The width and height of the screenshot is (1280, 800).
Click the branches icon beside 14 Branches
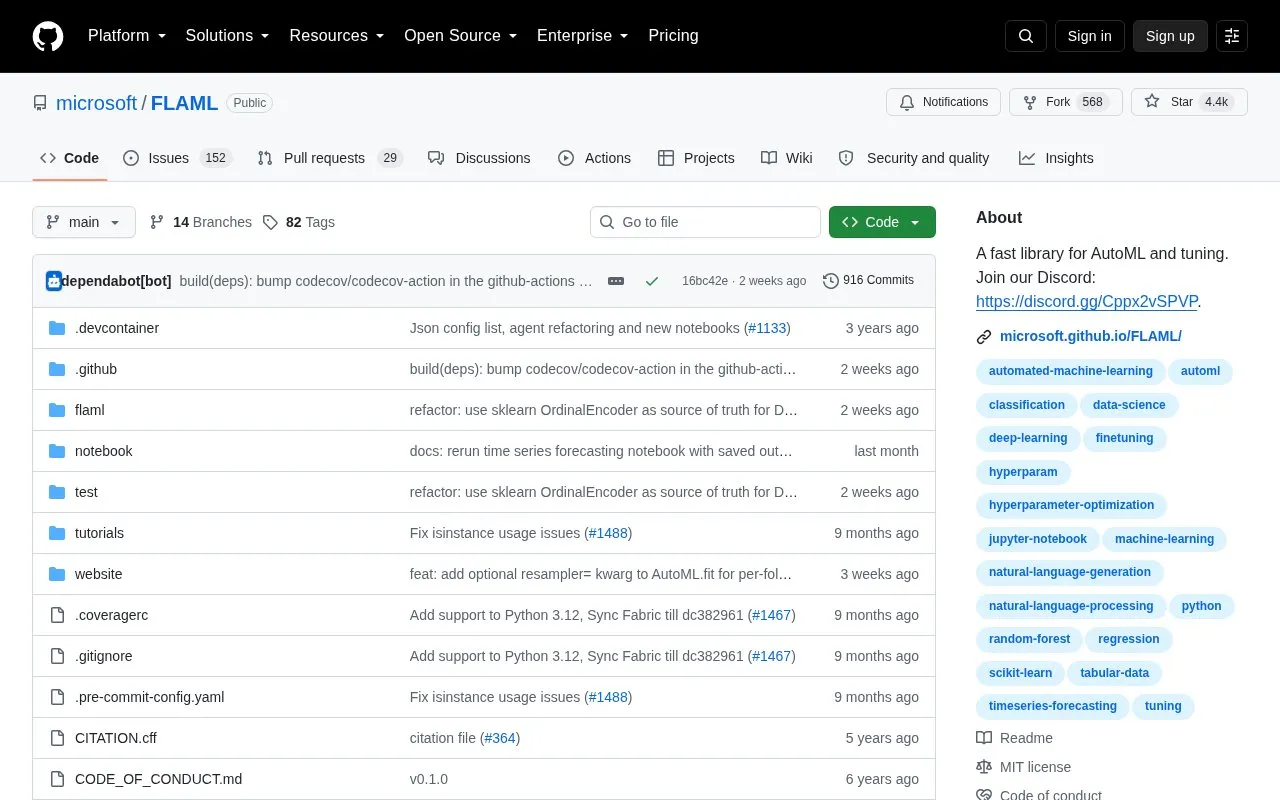[x=157, y=222]
